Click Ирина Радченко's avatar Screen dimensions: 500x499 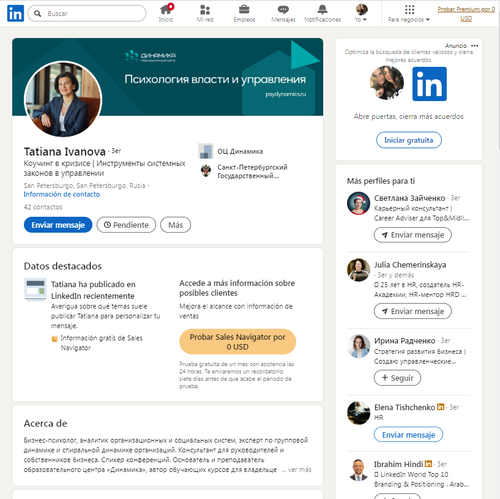pos(358,346)
